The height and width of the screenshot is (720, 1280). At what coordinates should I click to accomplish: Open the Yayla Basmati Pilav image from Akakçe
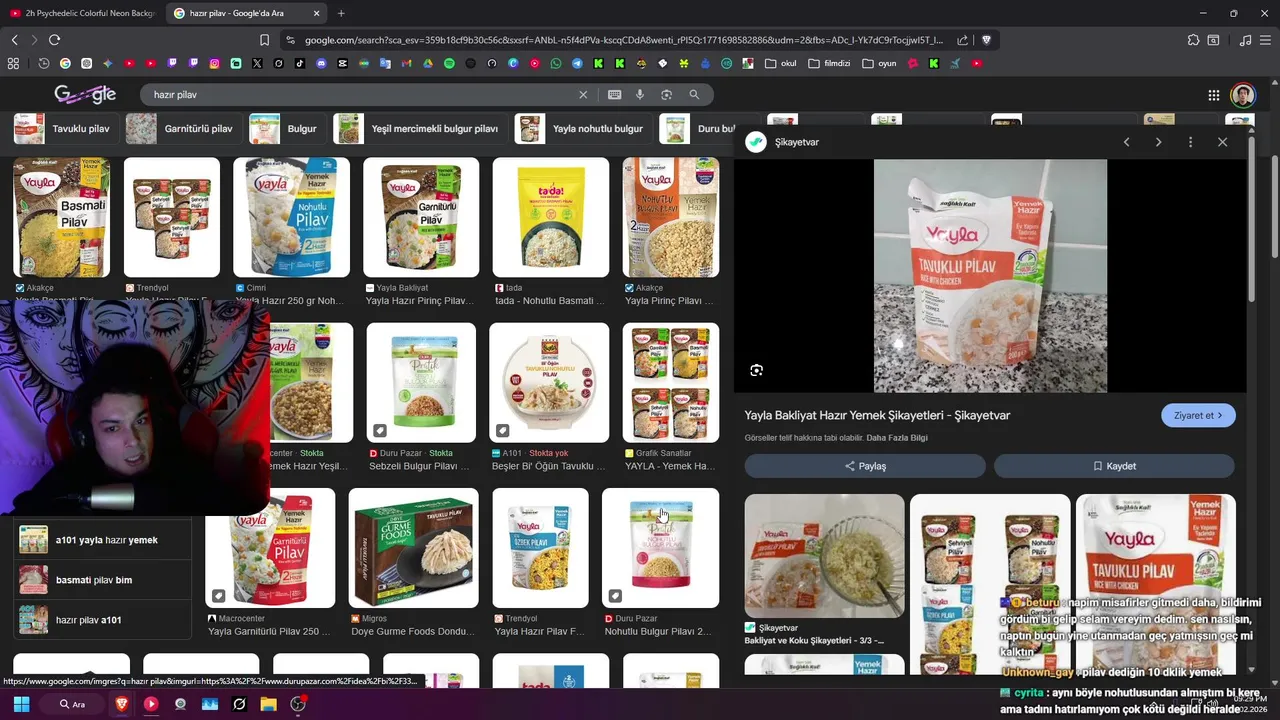pos(61,217)
